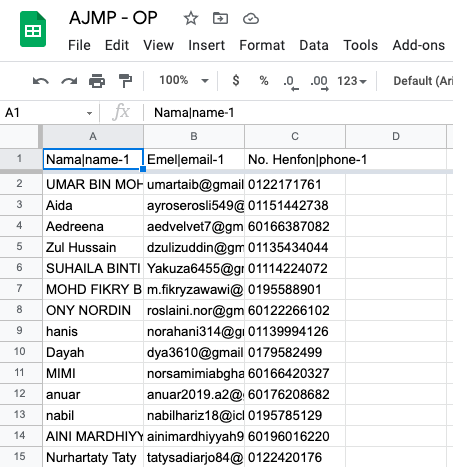Click email cell nabilhariz18@icl
Image resolution: width=453 pixels, height=467 pixels.
click(194, 415)
